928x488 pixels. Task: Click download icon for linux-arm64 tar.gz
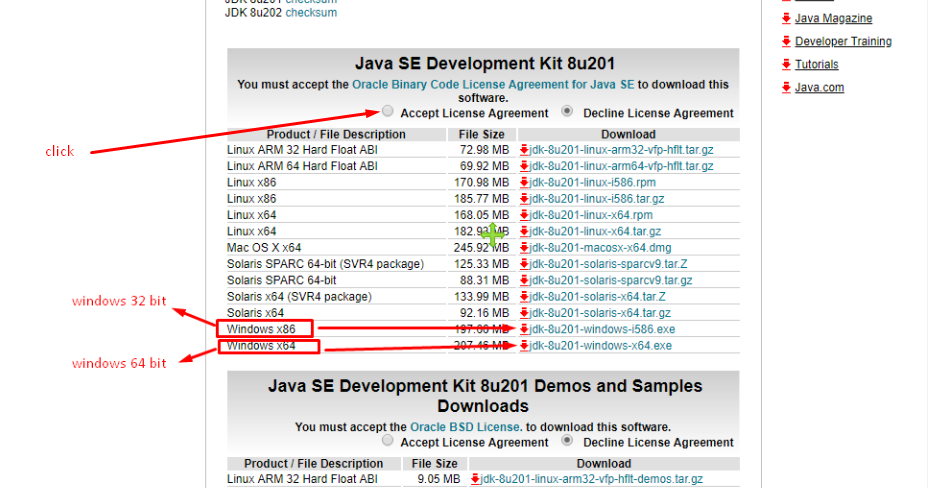tap(524, 166)
